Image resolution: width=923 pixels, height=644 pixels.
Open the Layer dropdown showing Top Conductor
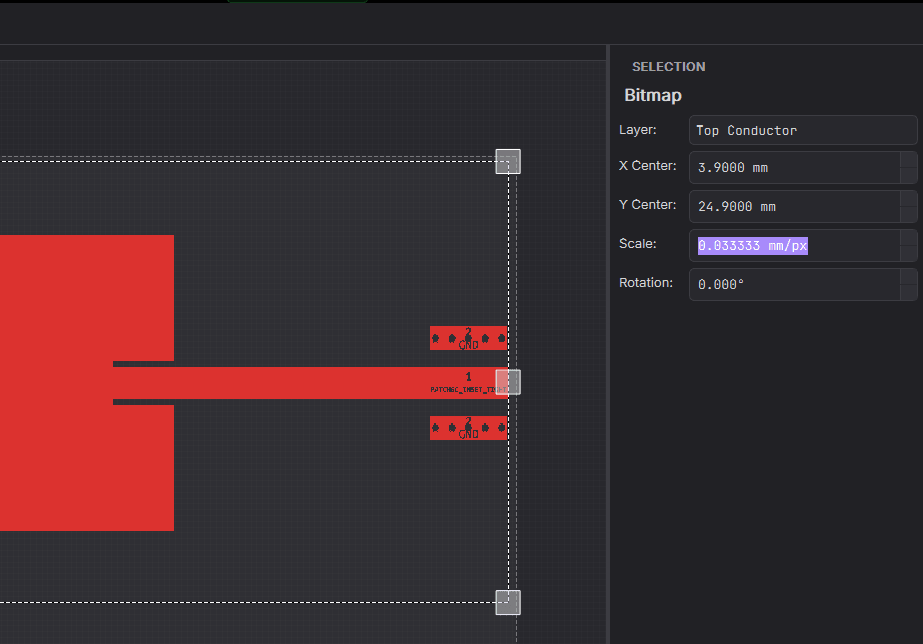[x=803, y=130]
